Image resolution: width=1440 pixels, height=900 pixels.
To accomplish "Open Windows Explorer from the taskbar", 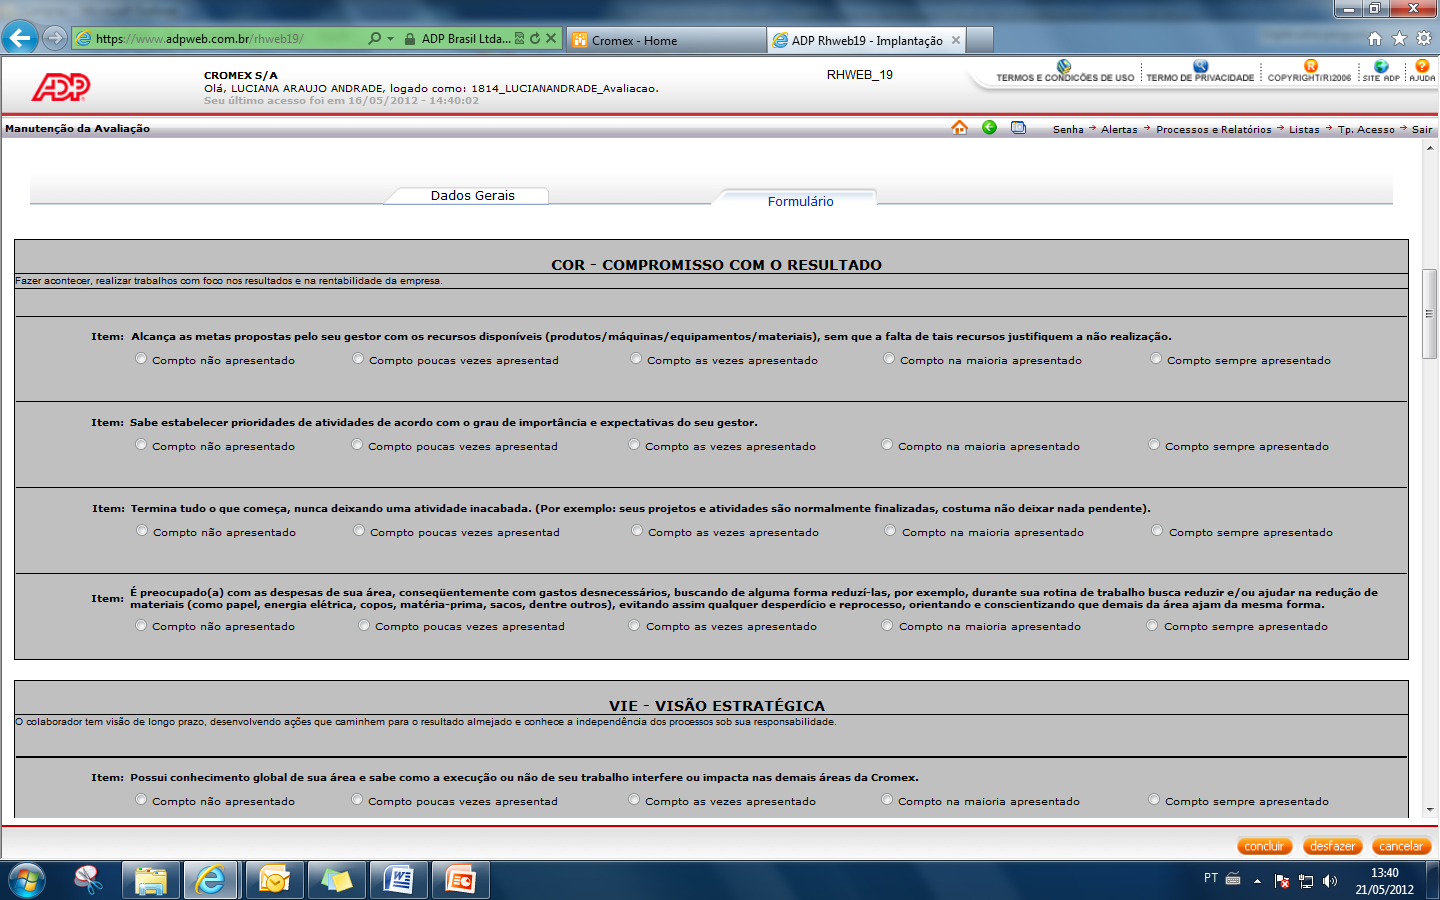I will (150, 880).
